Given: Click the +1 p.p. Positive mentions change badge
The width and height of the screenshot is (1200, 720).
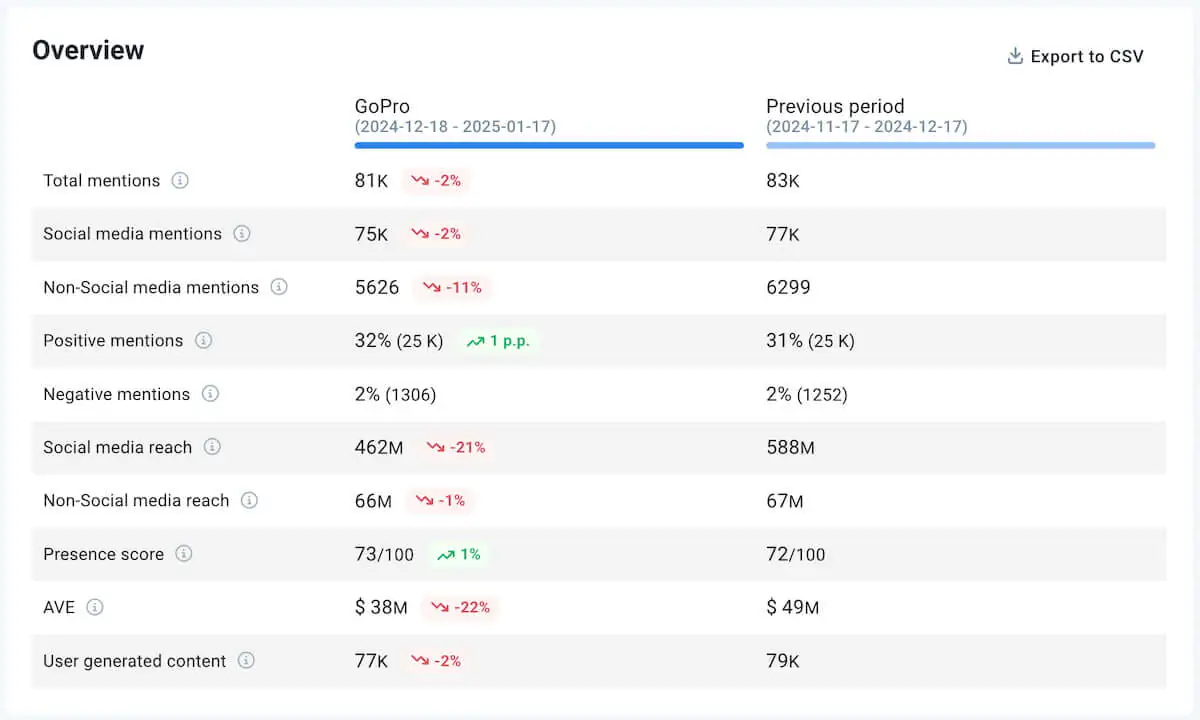Looking at the screenshot, I should pos(499,341).
